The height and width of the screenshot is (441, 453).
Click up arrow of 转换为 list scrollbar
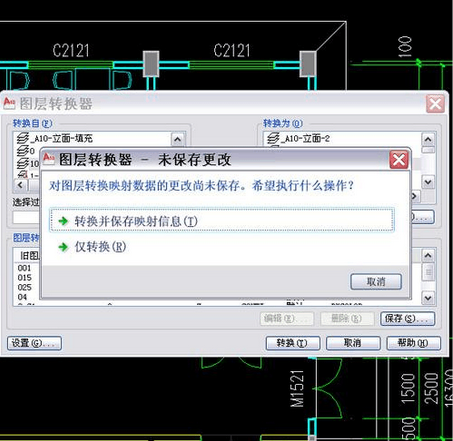pos(428,139)
